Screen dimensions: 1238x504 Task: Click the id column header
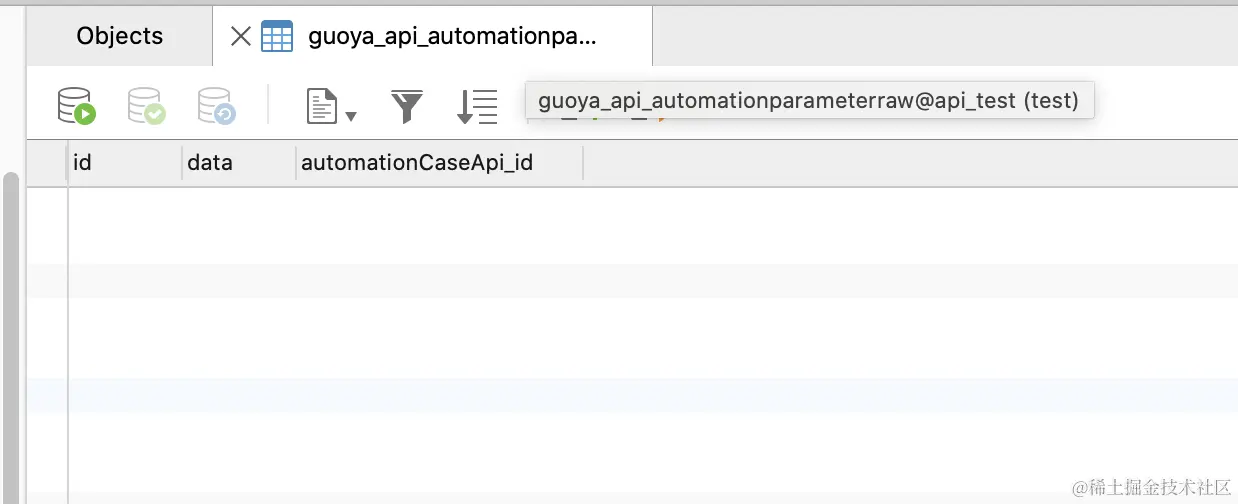pyautogui.click(x=124, y=162)
